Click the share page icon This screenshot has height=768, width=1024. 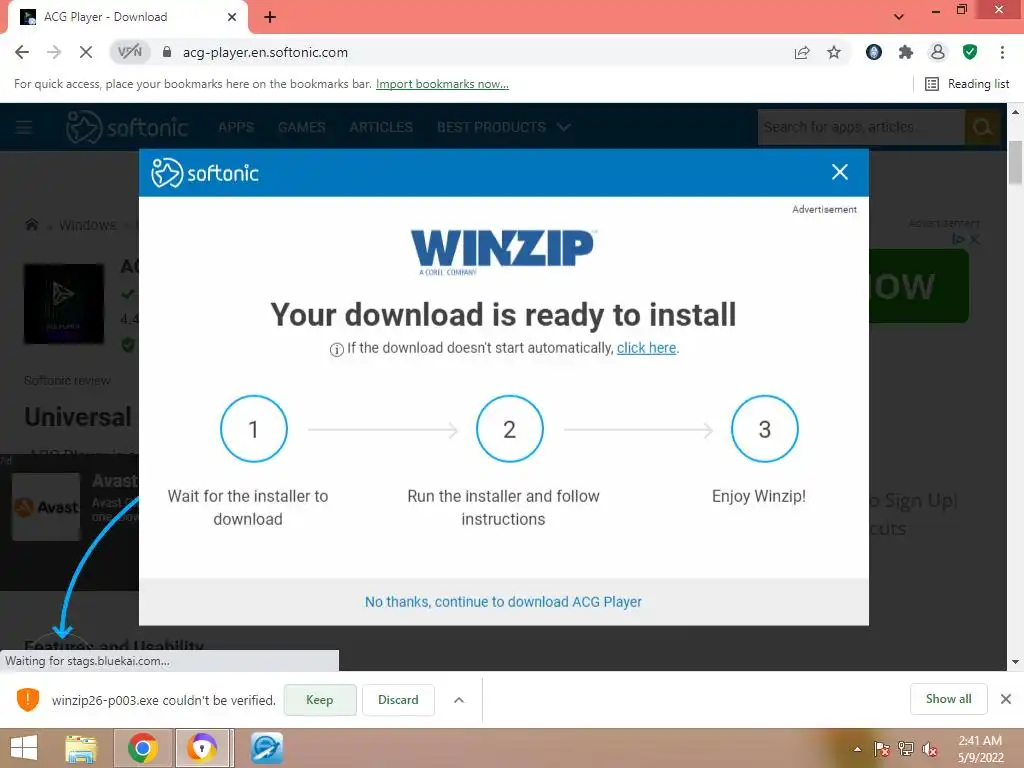tap(802, 52)
